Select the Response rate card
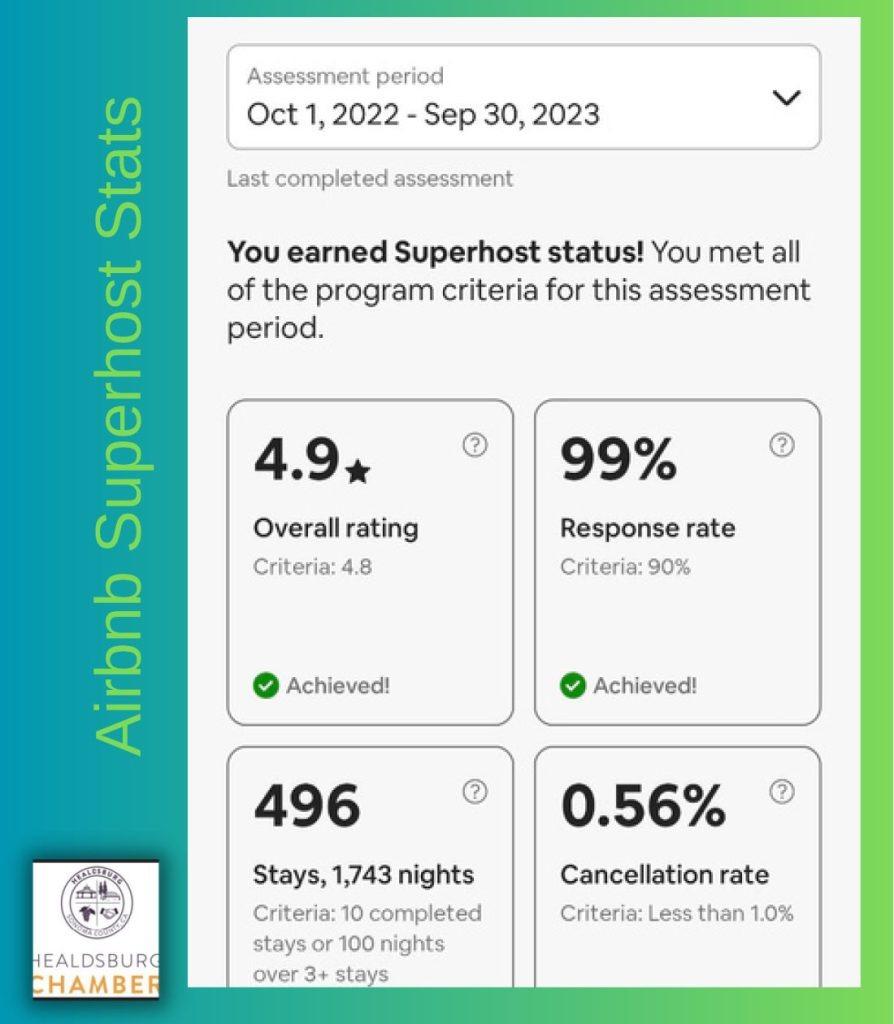Screen dimensions: 894x1024 (x=677, y=600)
